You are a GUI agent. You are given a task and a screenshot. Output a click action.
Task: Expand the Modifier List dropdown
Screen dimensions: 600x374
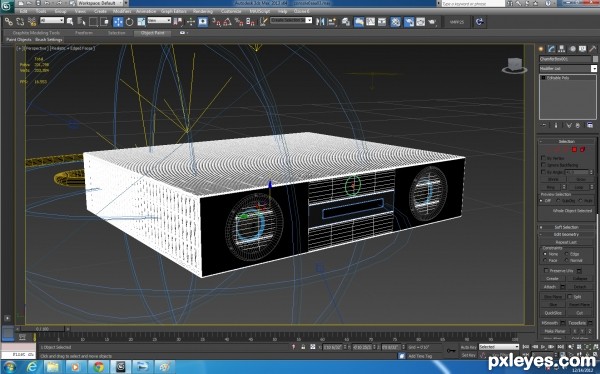(x=568, y=69)
